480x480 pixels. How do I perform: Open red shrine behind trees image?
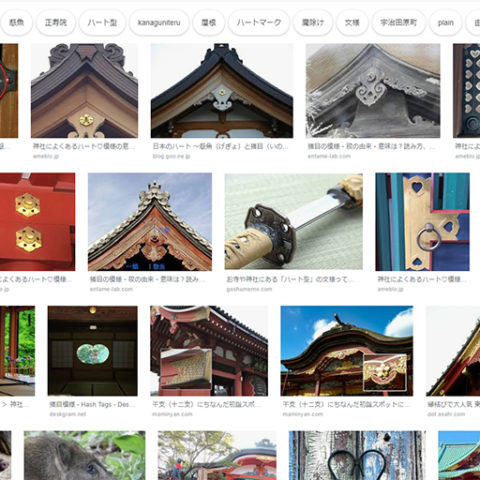pyautogui.click(x=217, y=455)
